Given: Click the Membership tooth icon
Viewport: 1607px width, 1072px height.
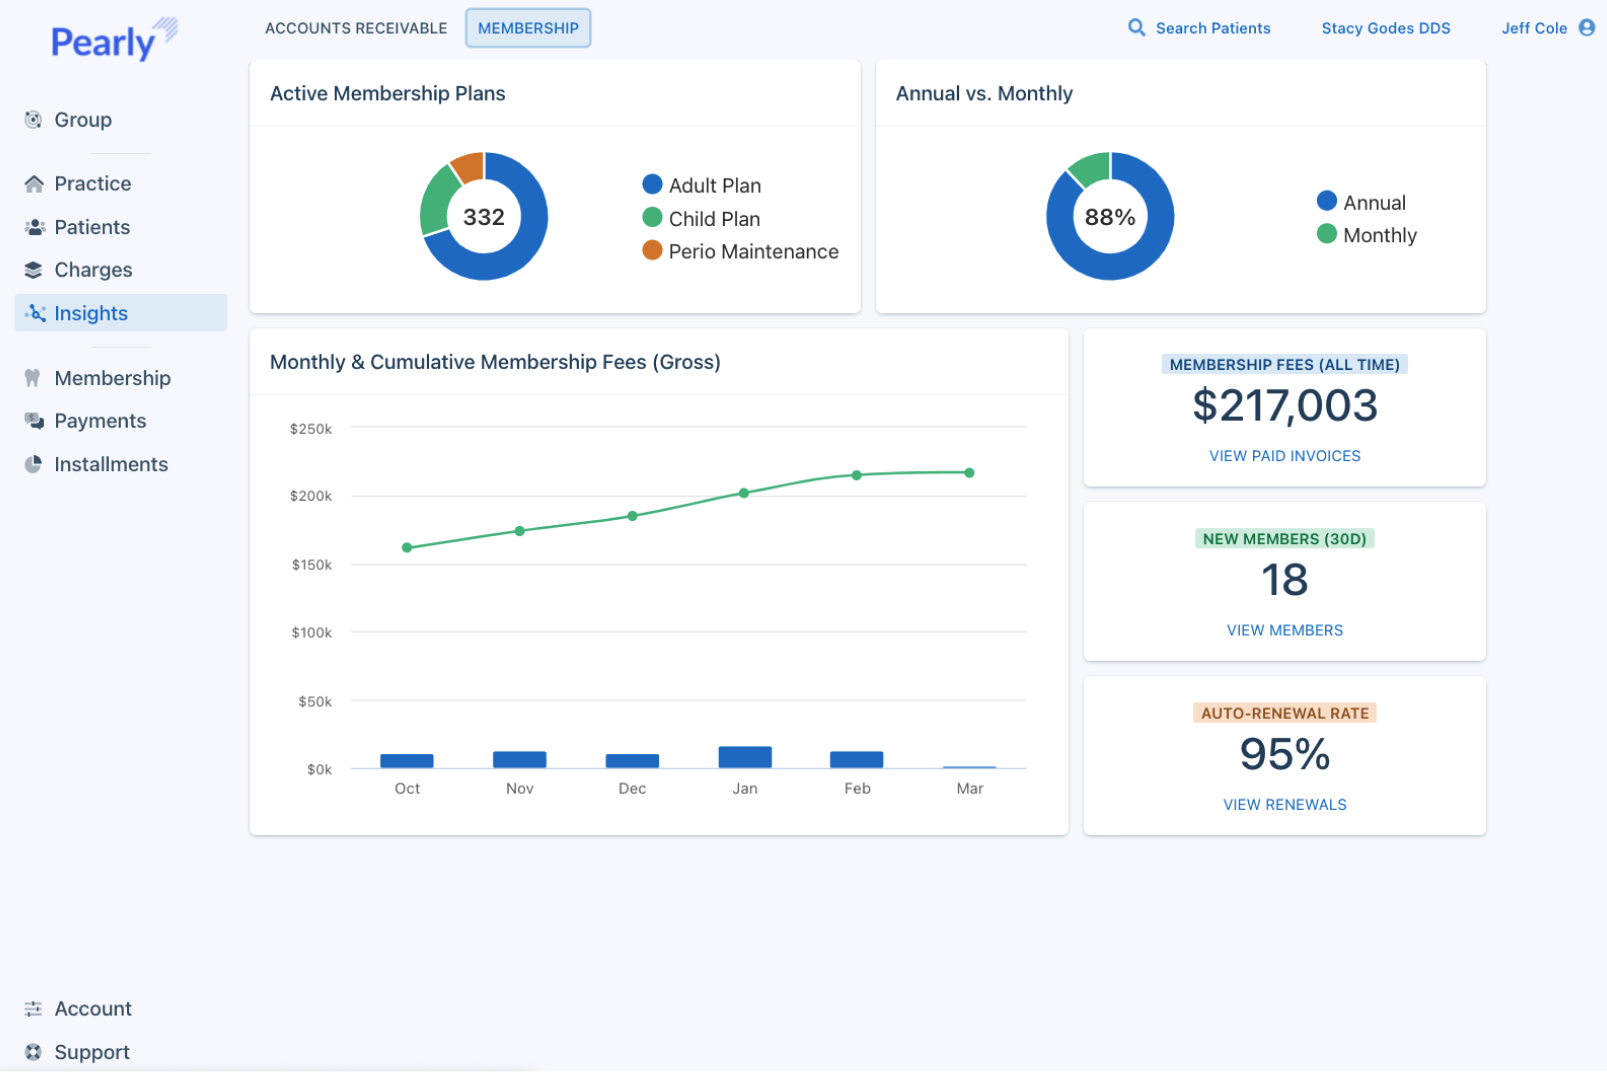Looking at the screenshot, I should (x=32, y=378).
